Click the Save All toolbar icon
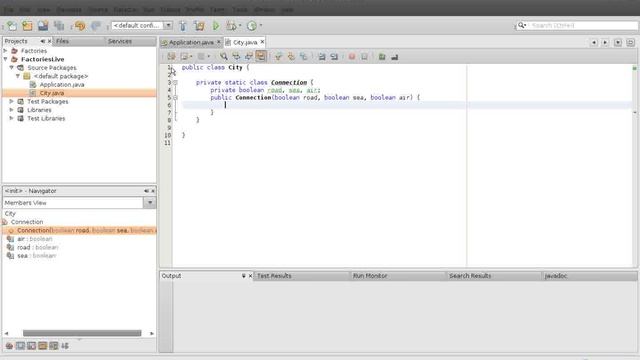640x360 pixels. 59,26
